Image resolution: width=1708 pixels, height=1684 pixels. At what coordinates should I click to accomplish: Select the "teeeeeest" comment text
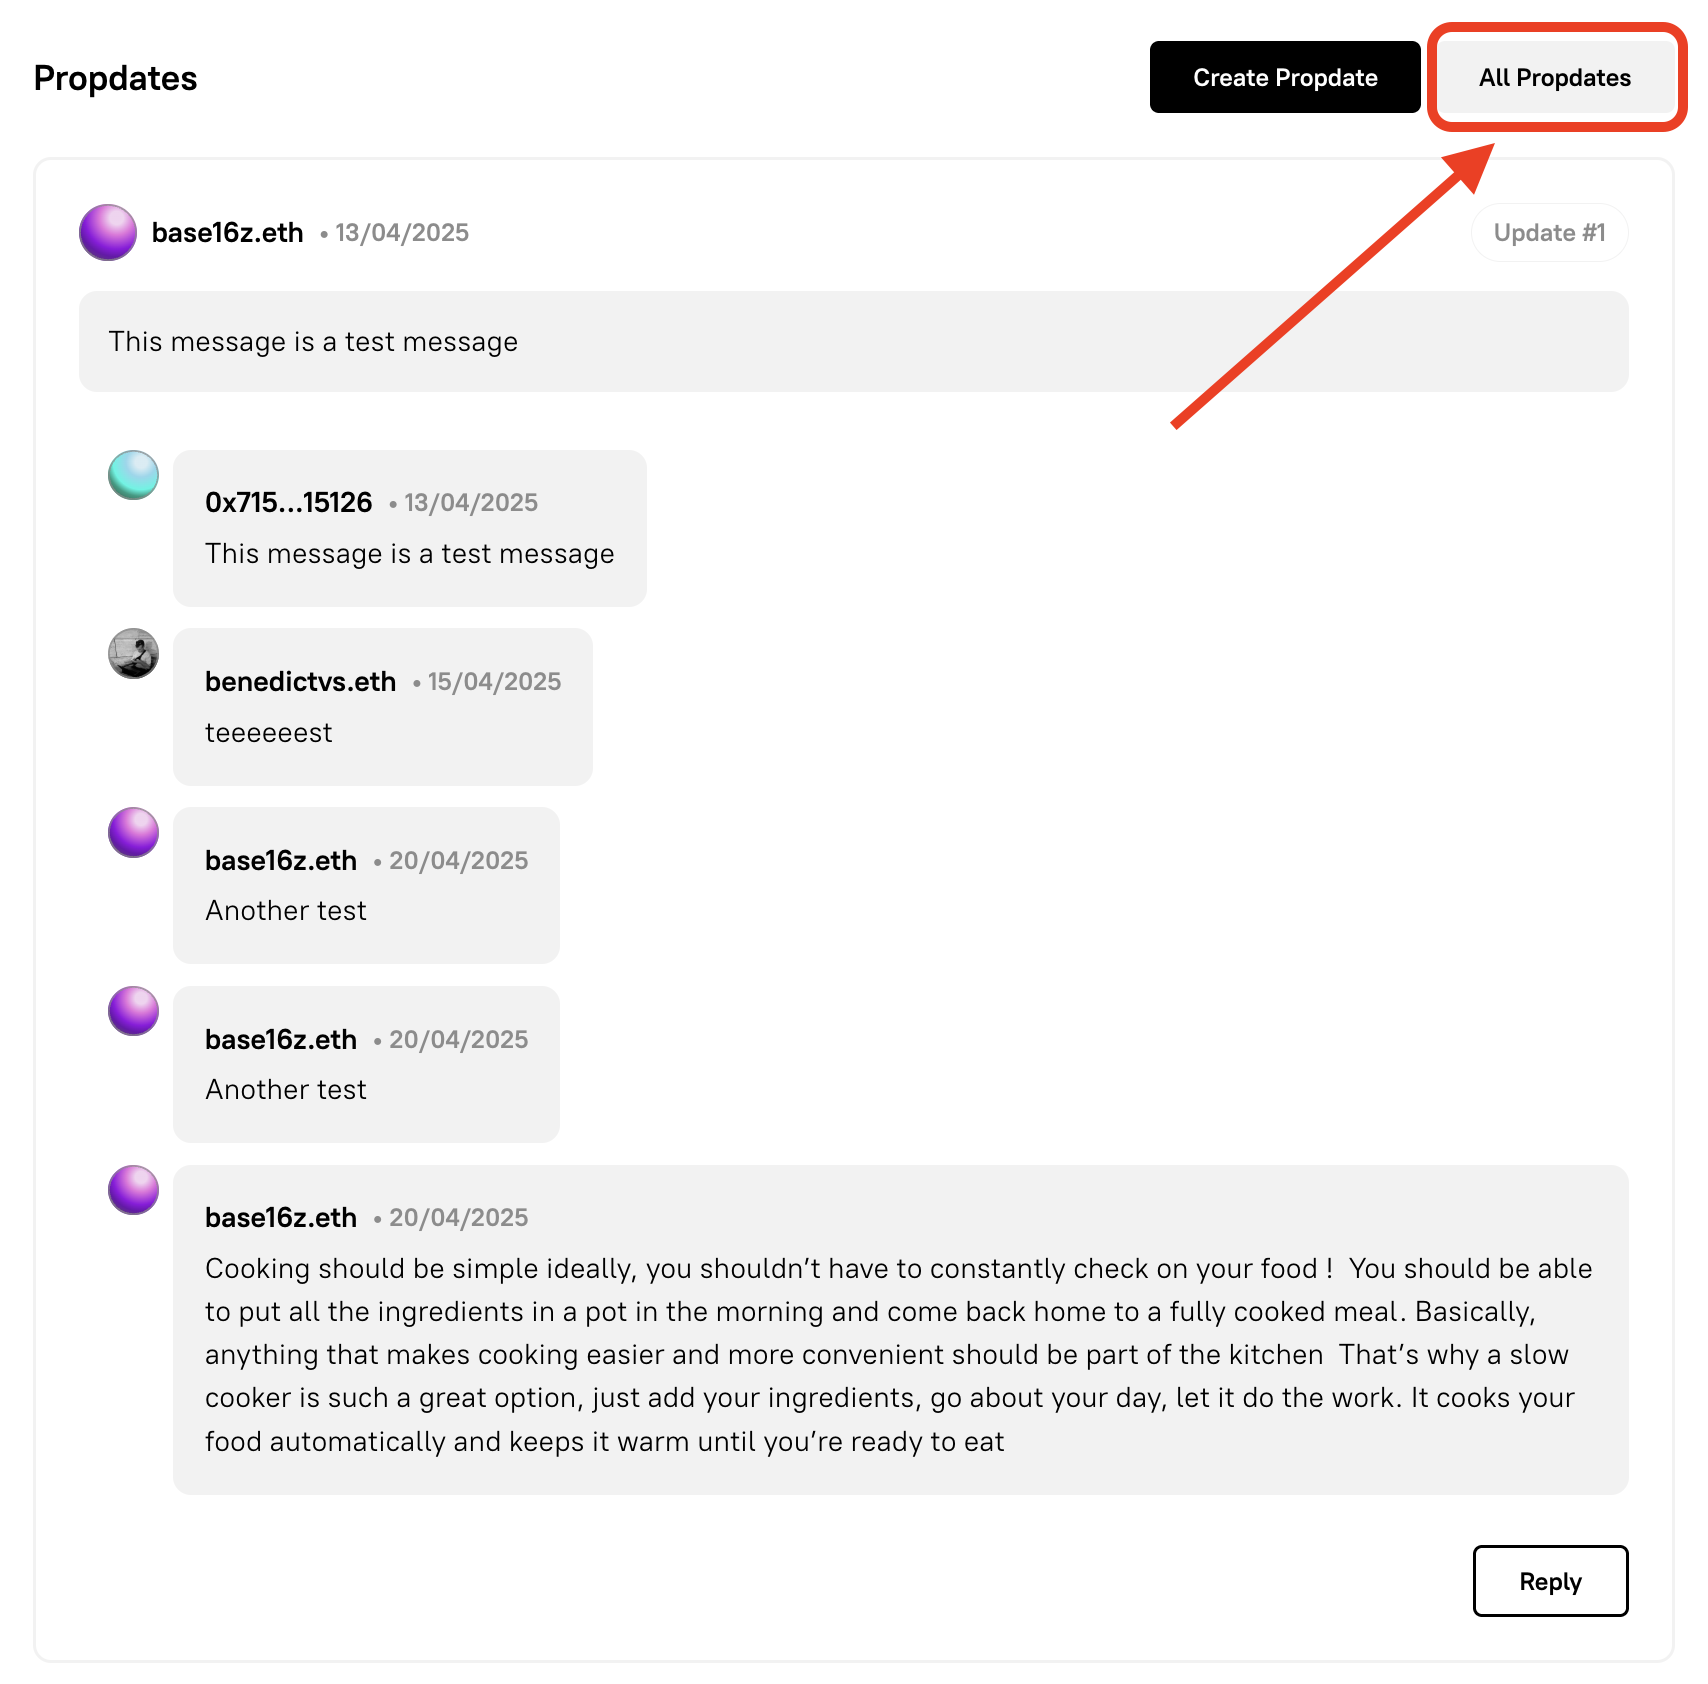[268, 733]
